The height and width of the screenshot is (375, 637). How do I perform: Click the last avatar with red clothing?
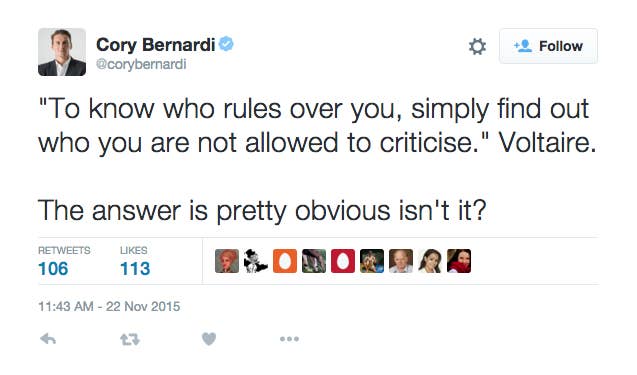[459, 261]
